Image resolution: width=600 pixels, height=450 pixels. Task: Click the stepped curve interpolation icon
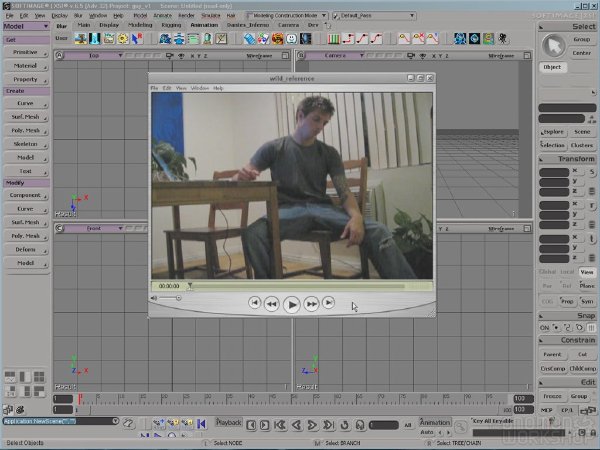(x=348, y=39)
